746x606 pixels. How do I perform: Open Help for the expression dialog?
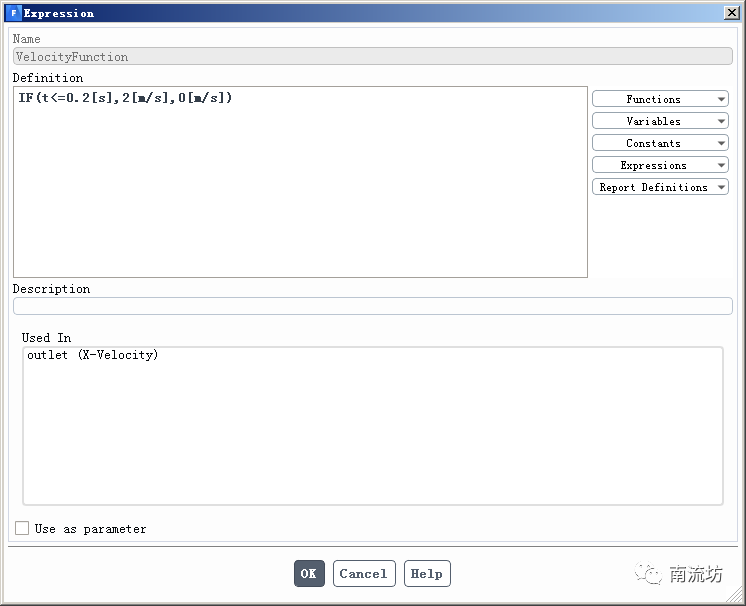tap(427, 573)
